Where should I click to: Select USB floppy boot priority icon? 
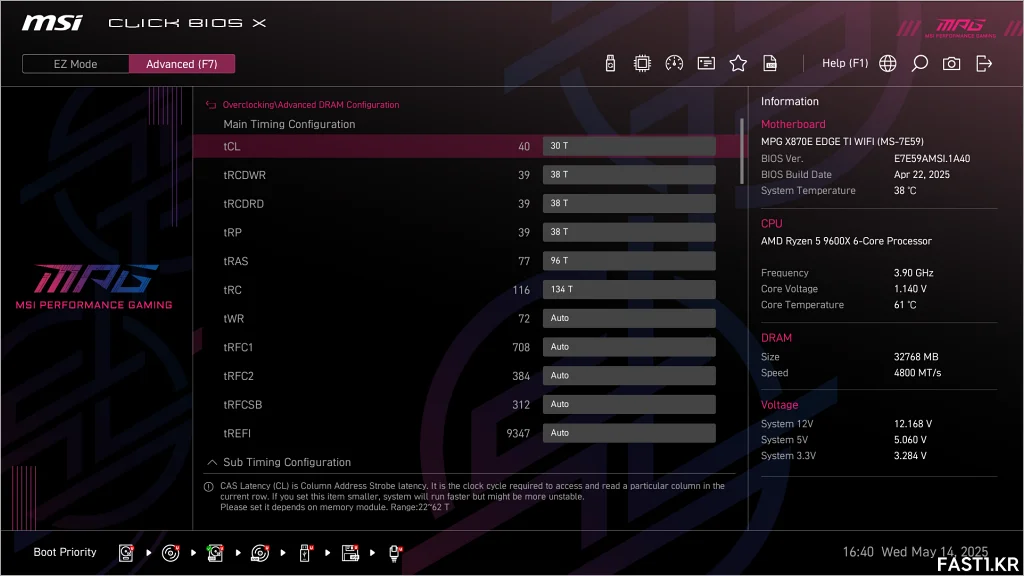click(350, 553)
